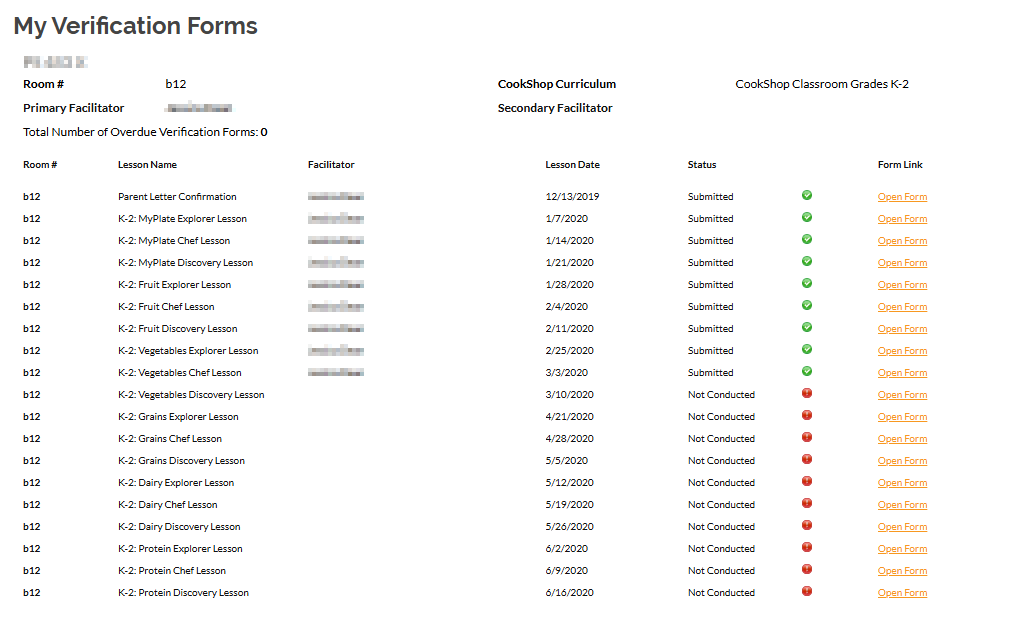Click red status icon for Protein Discovery Lesson
This screenshot has width=1017, height=624.
[x=807, y=592]
